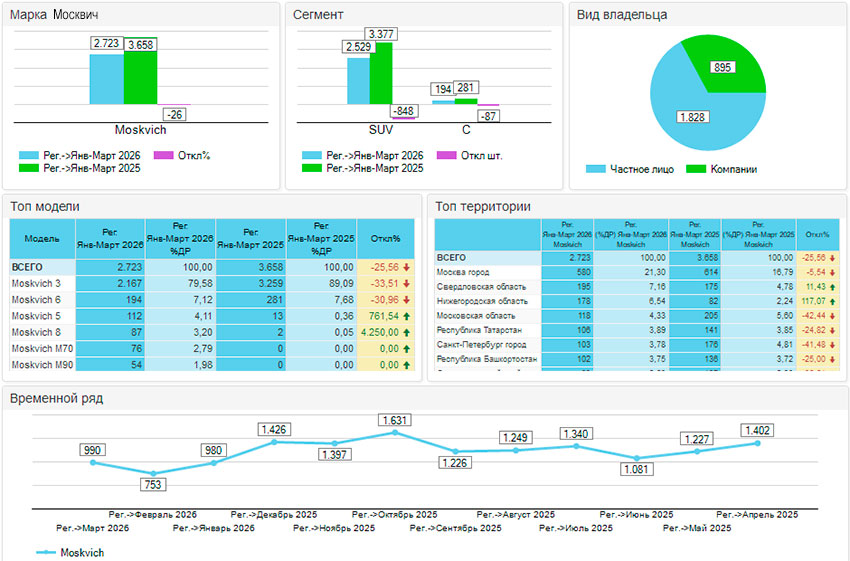Click green arrow in Свердловская область row
850x561 pixels.
point(833,286)
